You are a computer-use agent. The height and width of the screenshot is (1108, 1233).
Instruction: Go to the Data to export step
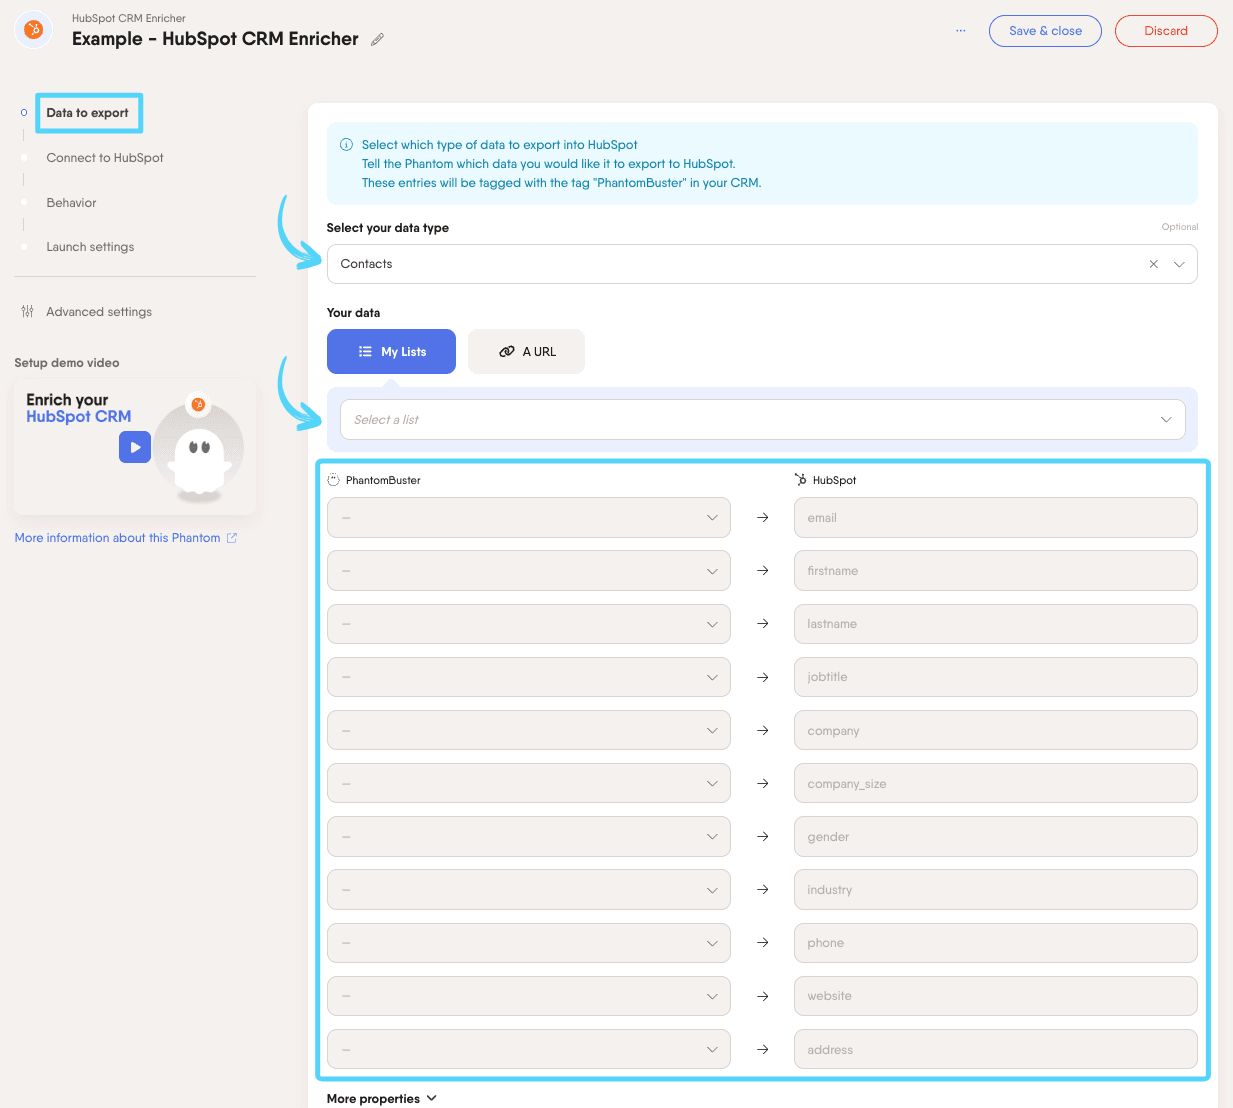88,113
